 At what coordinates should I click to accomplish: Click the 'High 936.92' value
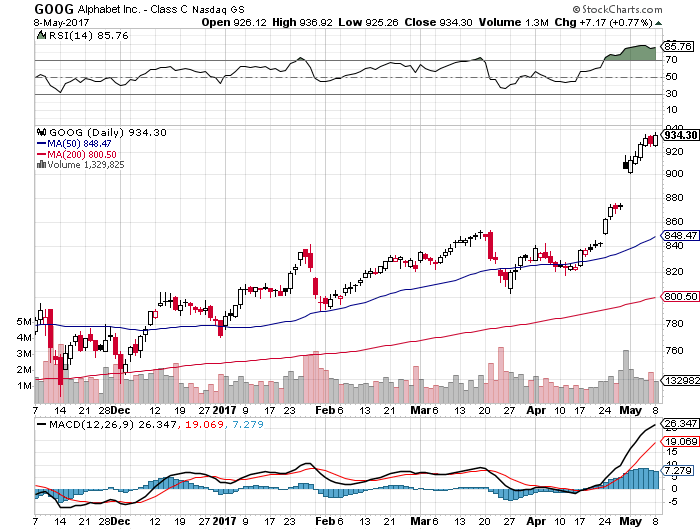click(302, 22)
